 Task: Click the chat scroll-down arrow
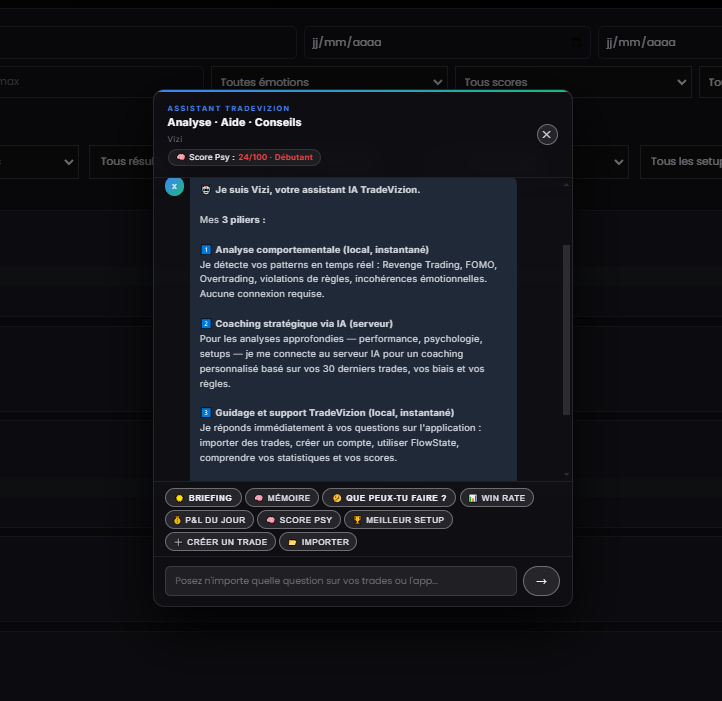(566, 474)
